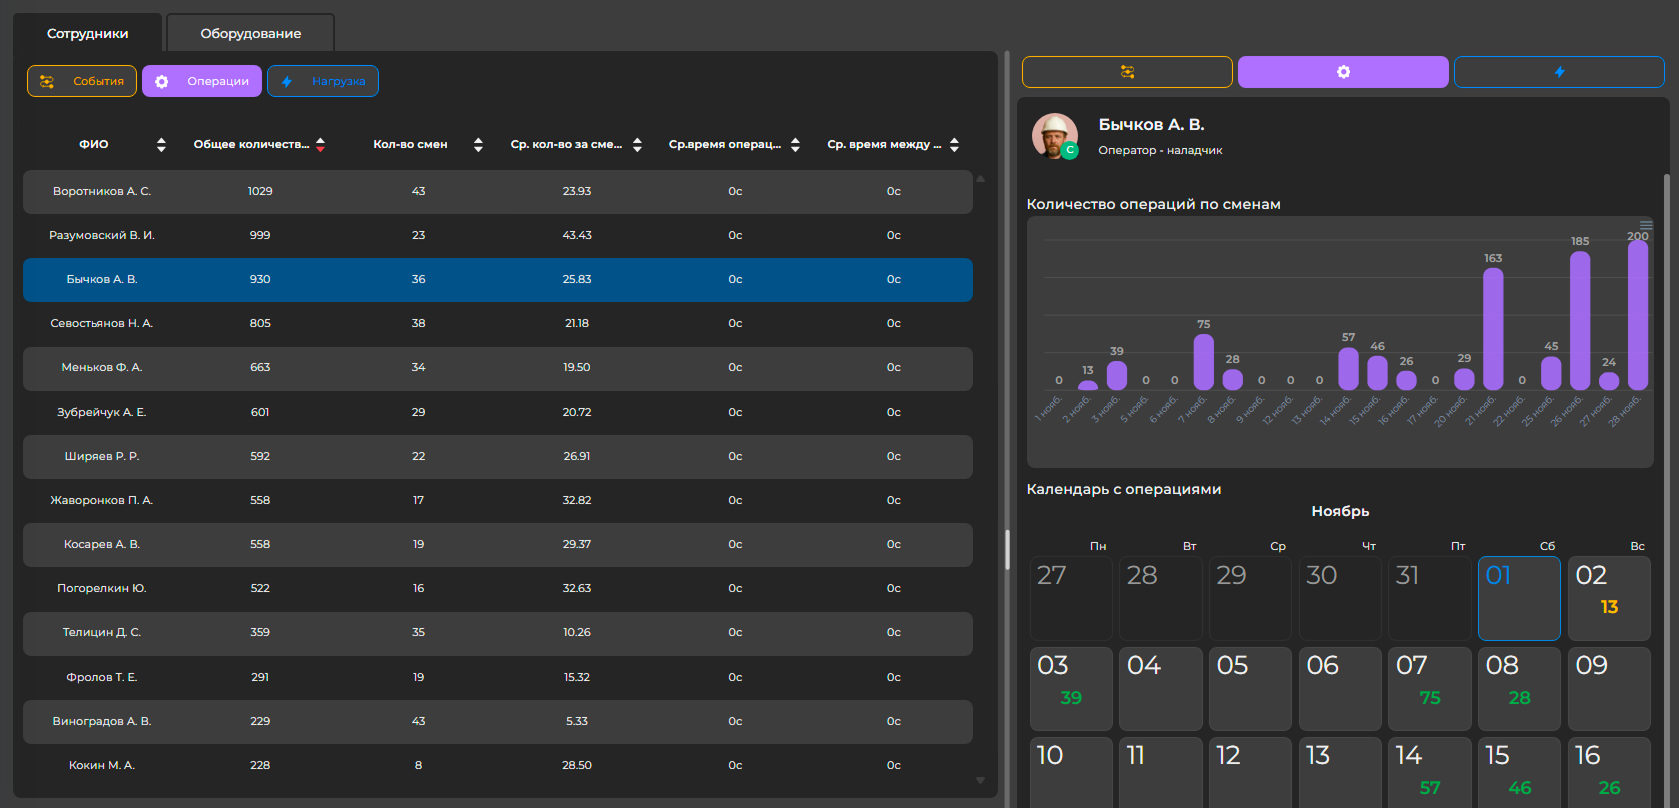Sort by Ср. время операции arrows
Screen dimensions: 1679x808
click(795, 145)
